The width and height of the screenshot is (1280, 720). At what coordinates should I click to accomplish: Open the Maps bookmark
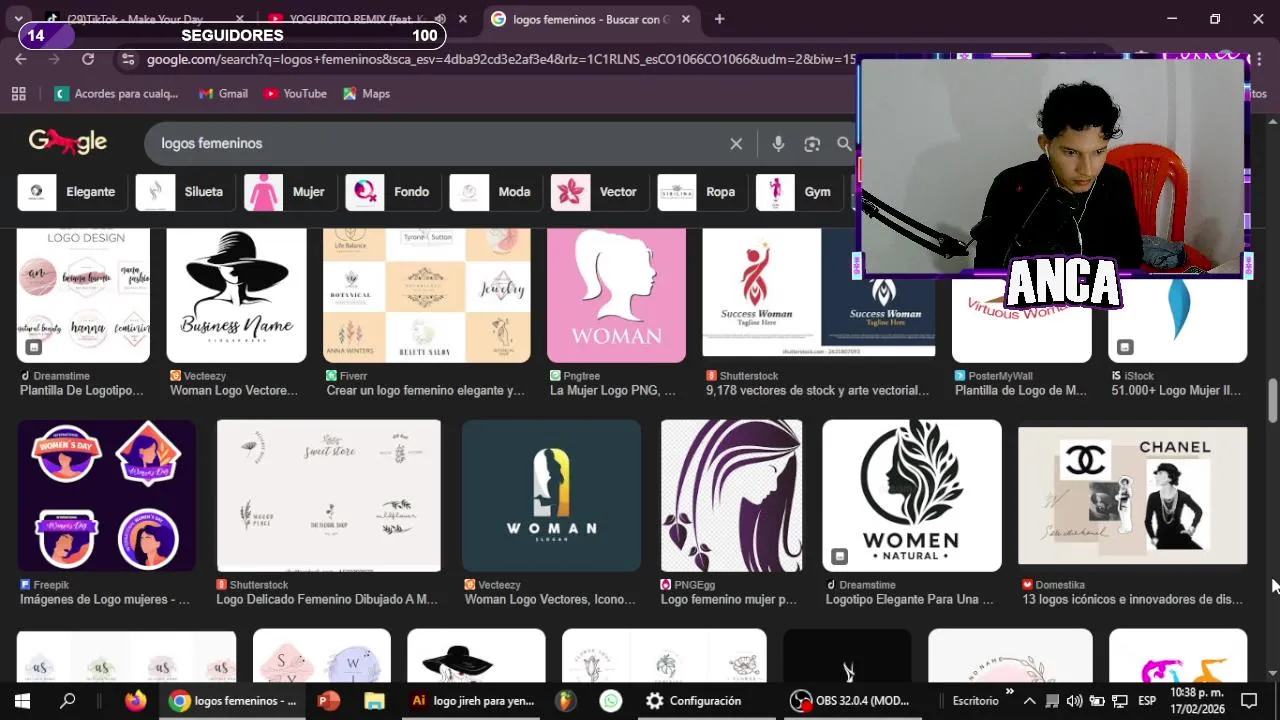[x=366, y=94]
